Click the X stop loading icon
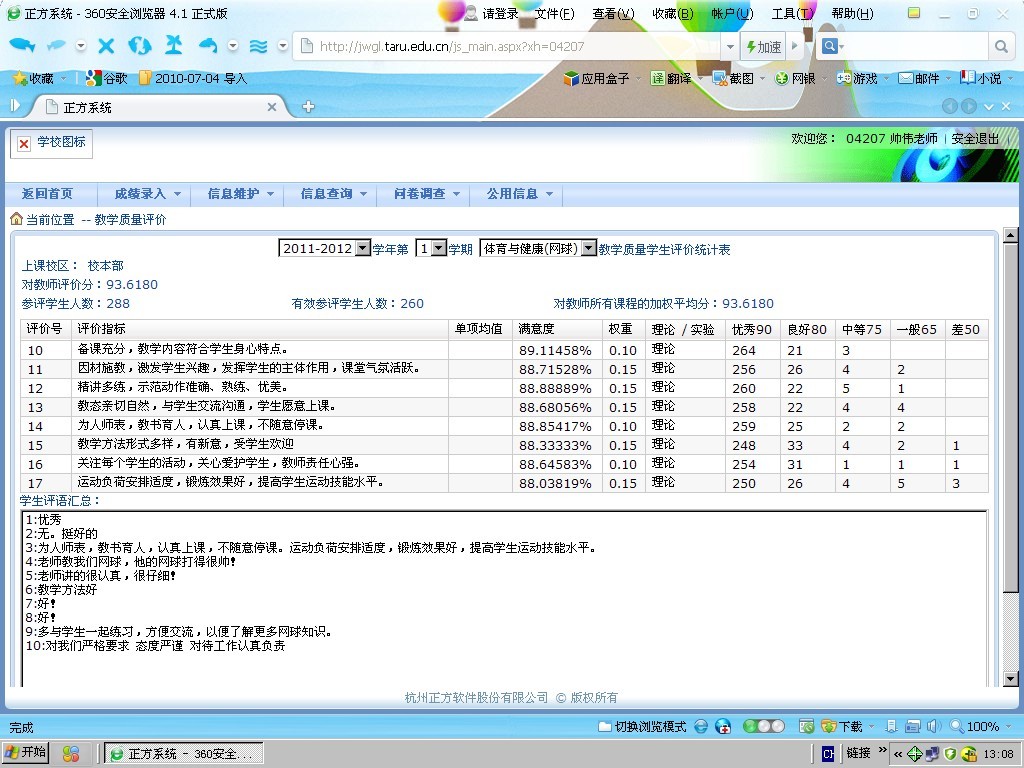 (x=106, y=46)
